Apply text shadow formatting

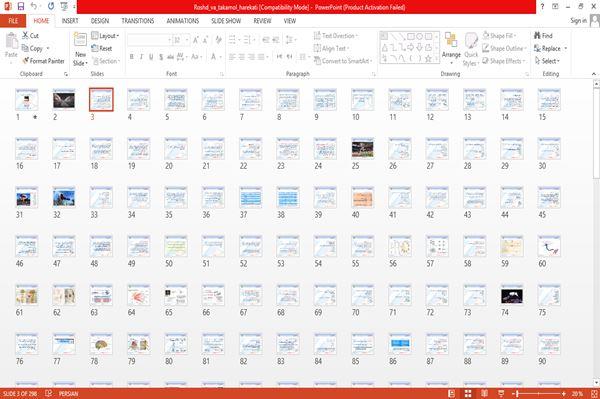[161, 57]
